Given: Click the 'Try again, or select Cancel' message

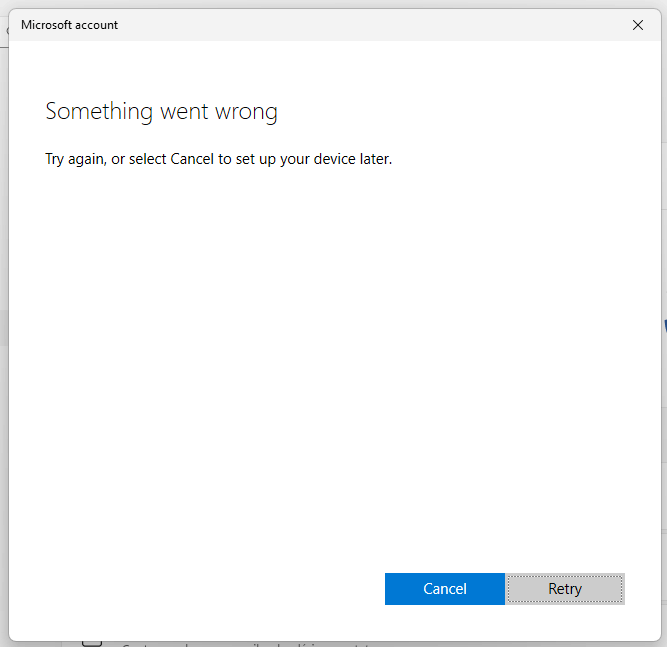Looking at the screenshot, I should click(x=219, y=159).
